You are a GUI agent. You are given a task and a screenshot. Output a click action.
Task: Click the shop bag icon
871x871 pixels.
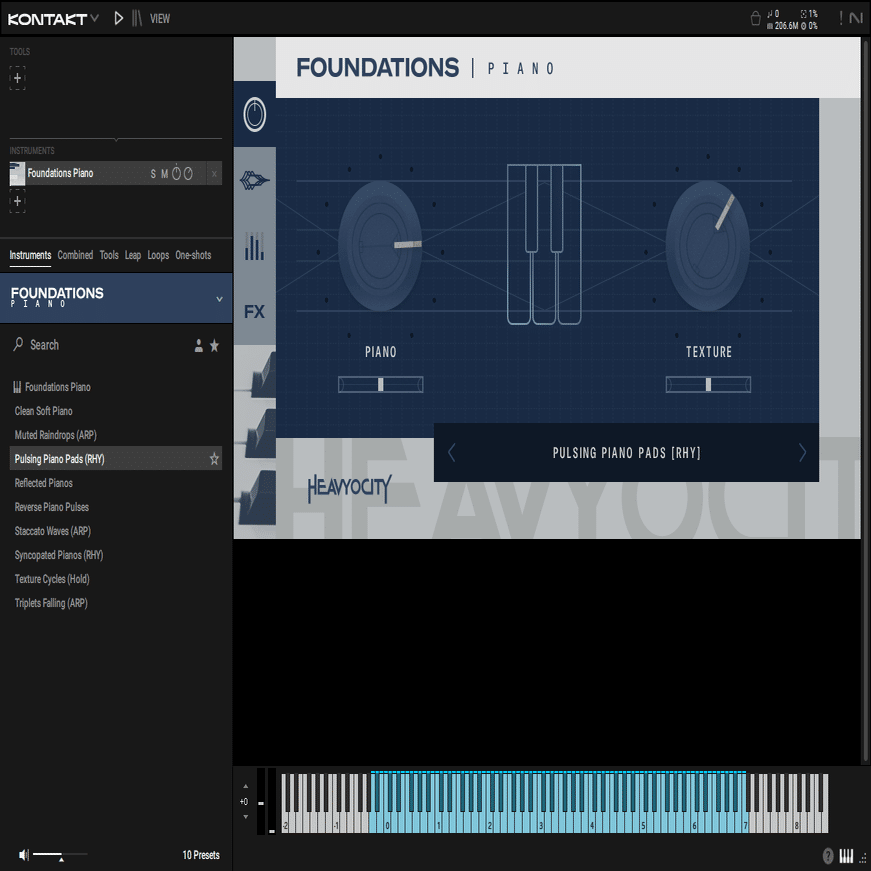pyautogui.click(x=755, y=18)
